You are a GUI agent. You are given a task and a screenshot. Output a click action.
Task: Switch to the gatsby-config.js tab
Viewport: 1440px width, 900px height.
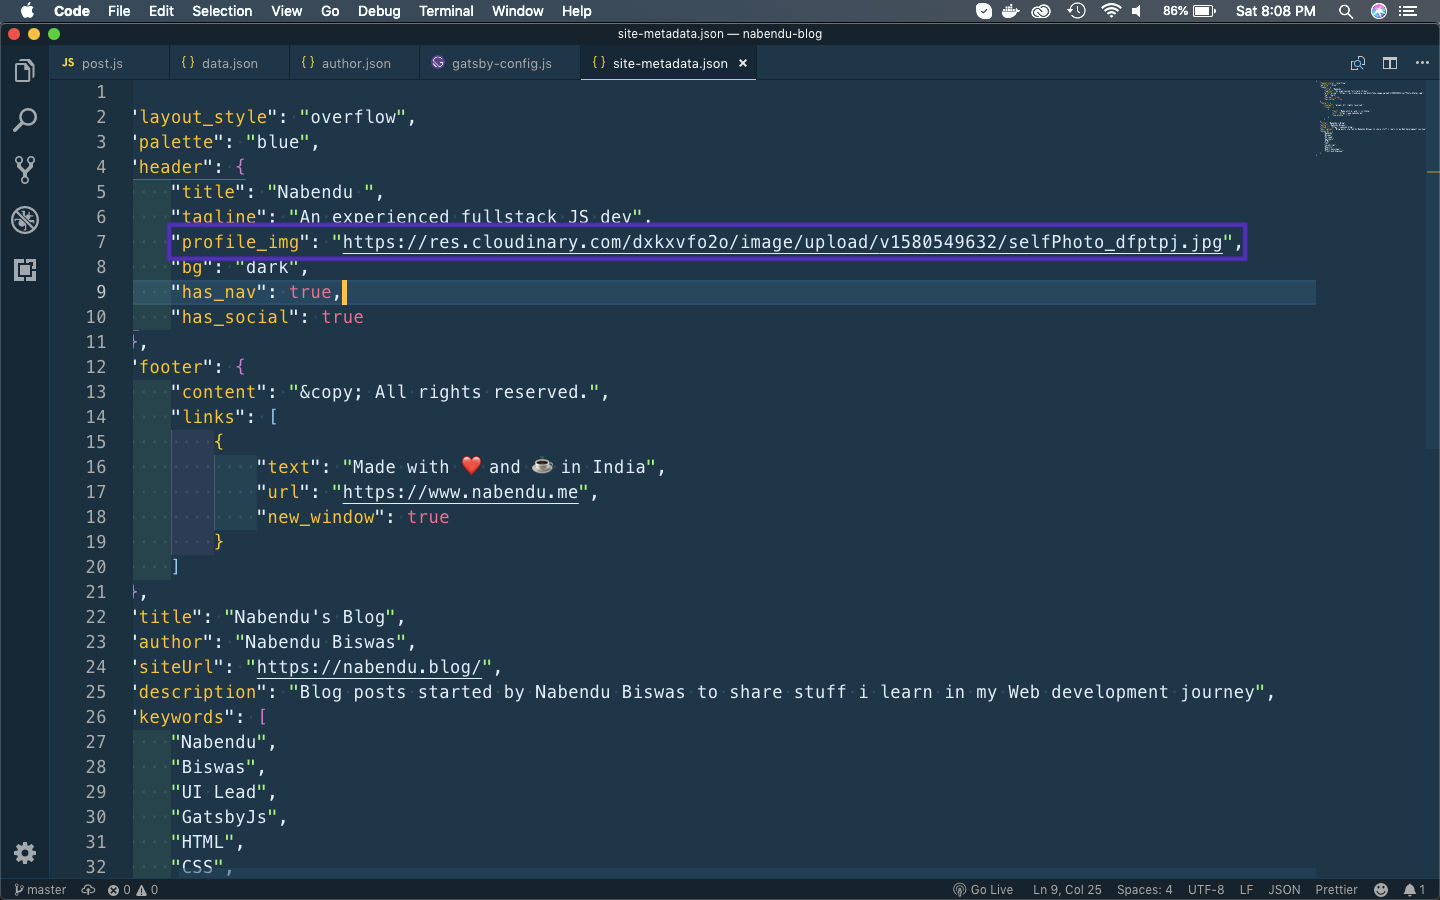(x=500, y=63)
